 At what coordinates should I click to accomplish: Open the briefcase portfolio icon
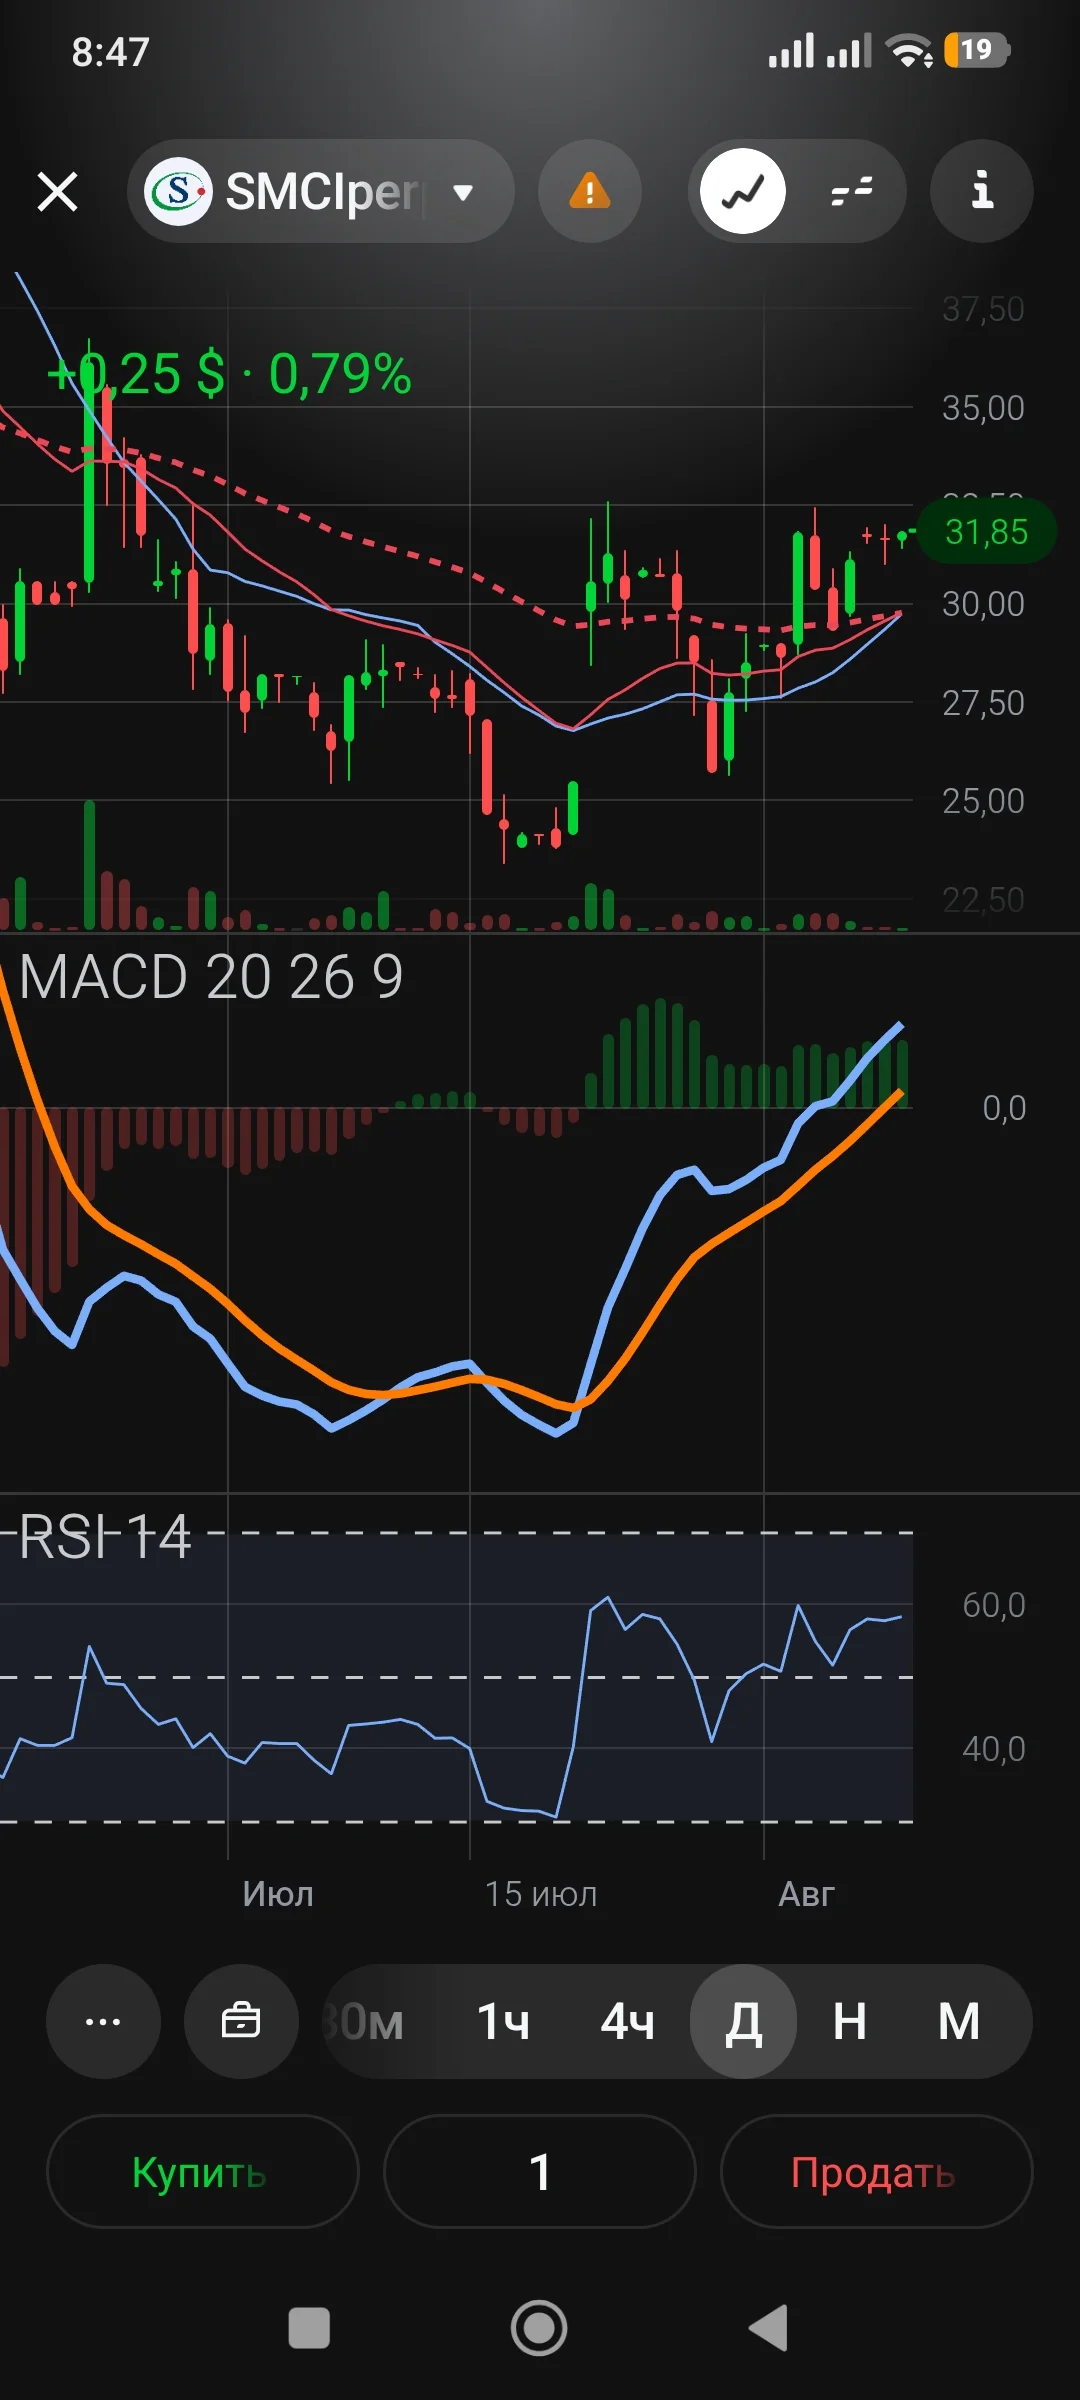click(241, 2021)
